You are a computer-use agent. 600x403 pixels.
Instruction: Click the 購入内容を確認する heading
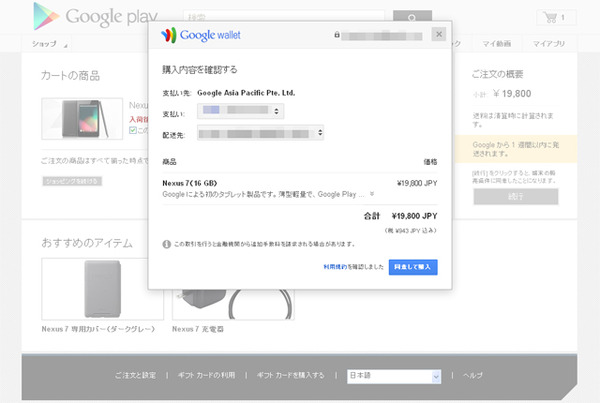(x=200, y=70)
